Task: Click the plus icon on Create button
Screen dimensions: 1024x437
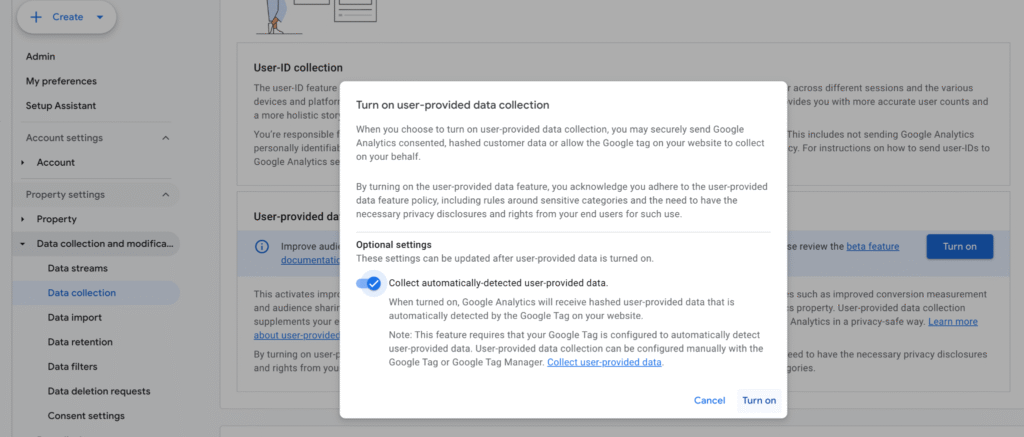Action: coord(36,17)
